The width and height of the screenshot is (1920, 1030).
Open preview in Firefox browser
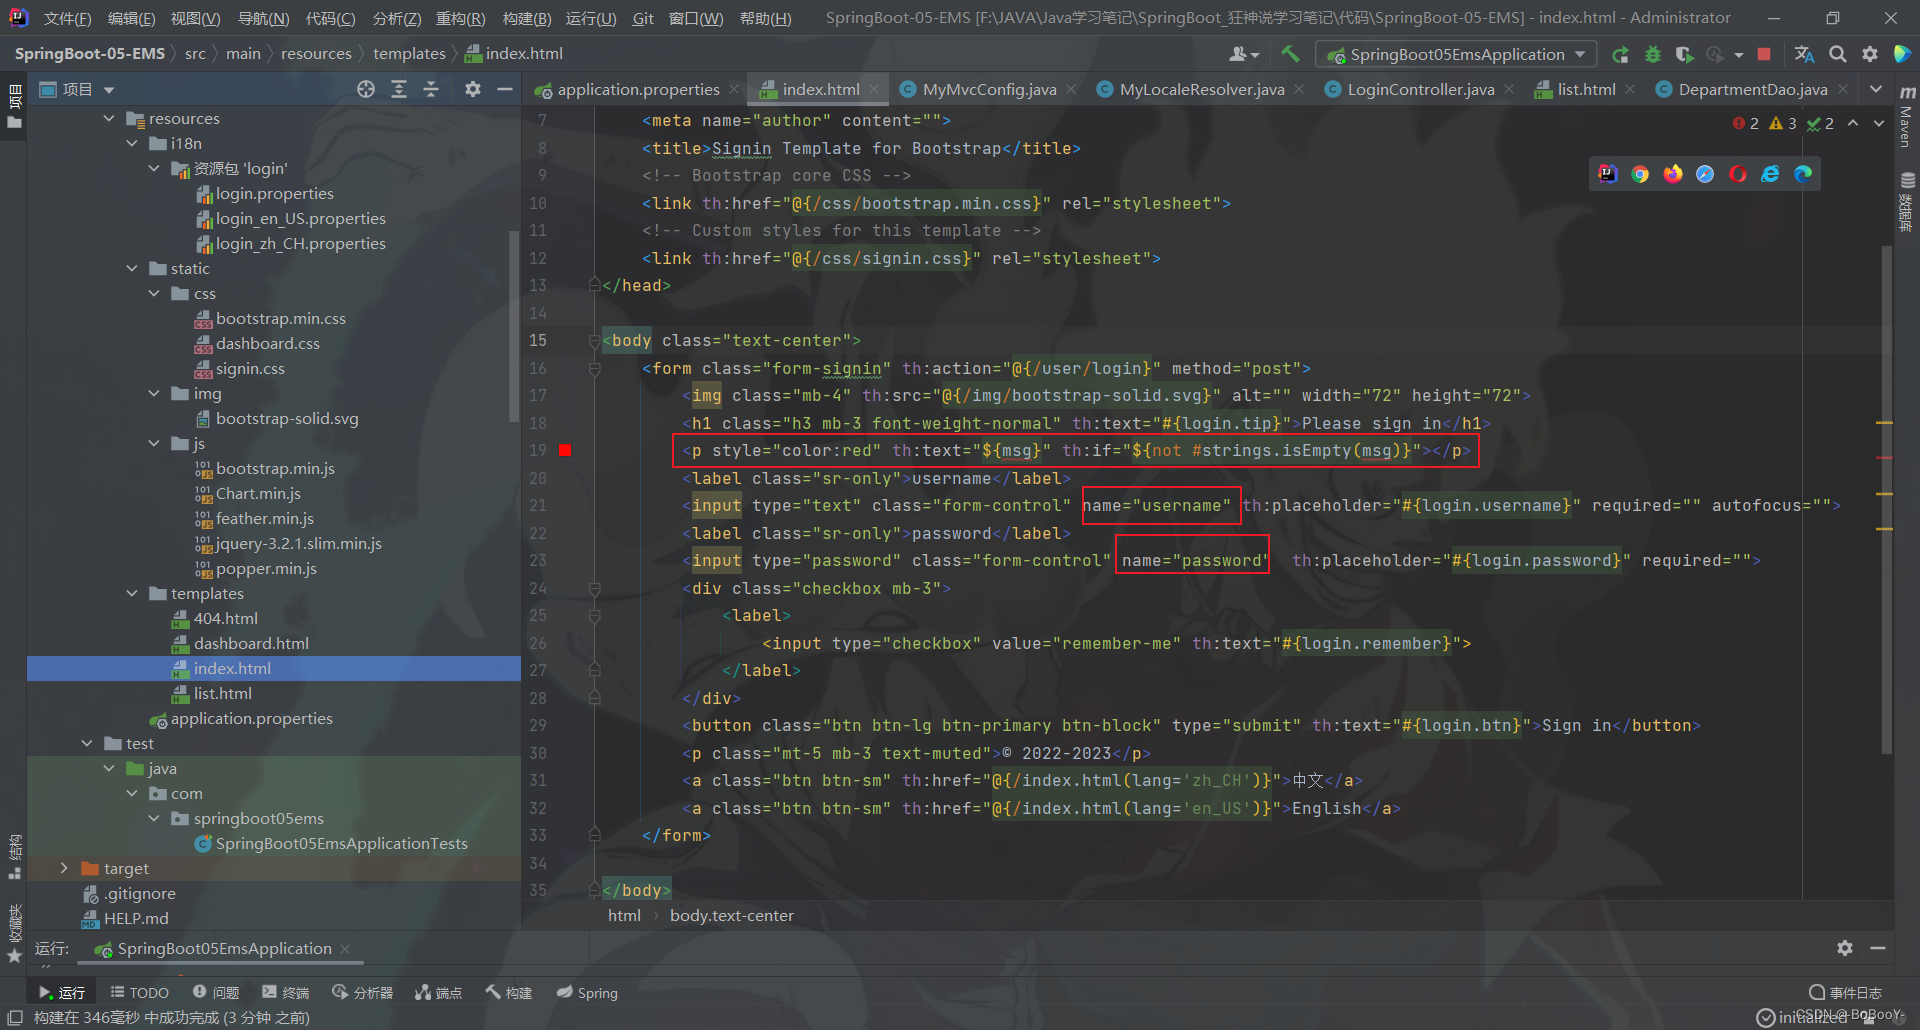coord(1673,174)
